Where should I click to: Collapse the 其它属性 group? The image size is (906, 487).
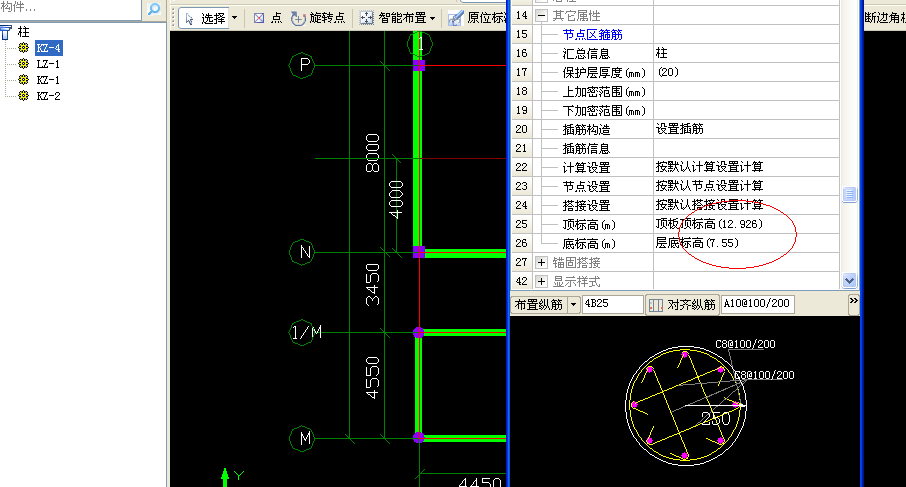tap(541, 16)
